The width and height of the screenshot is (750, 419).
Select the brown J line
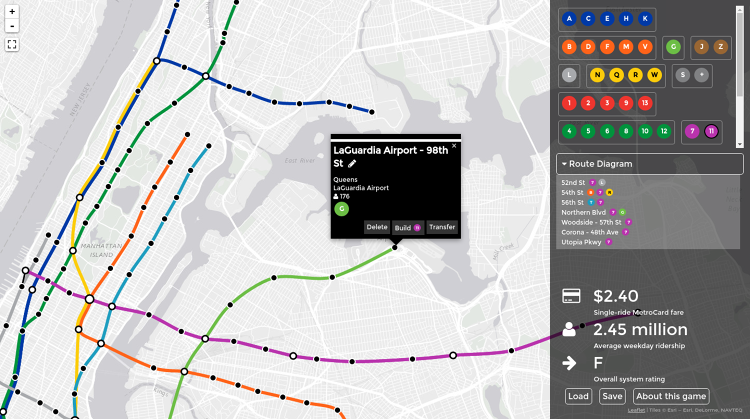702,47
